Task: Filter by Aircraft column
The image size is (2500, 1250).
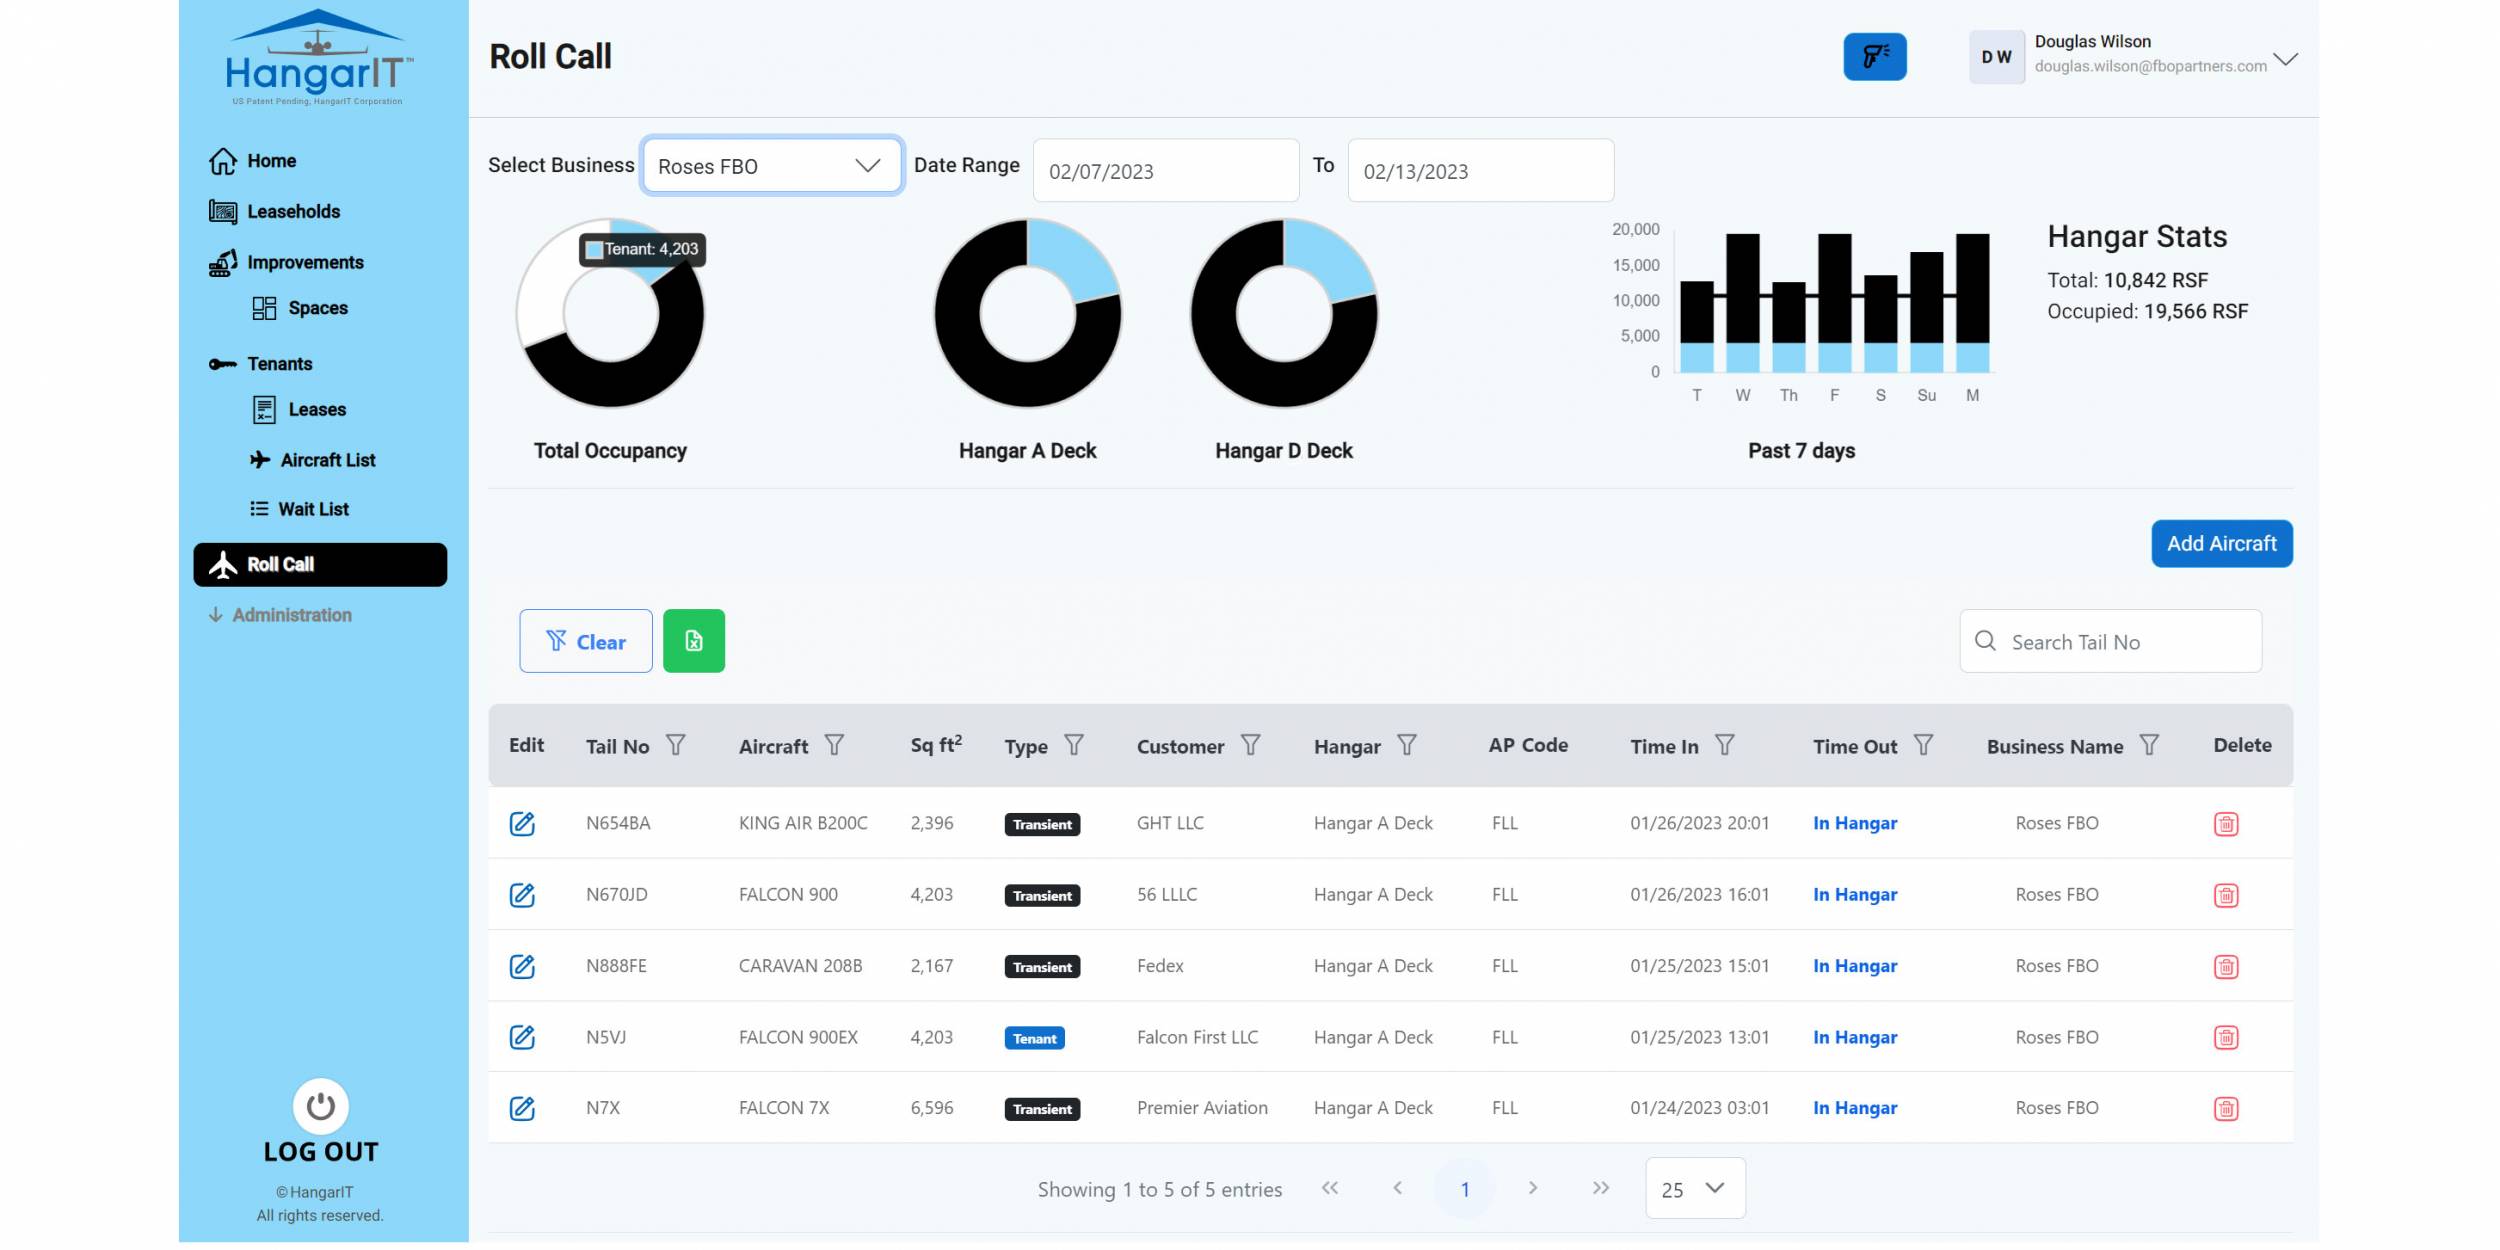Action: pyautogui.click(x=834, y=745)
